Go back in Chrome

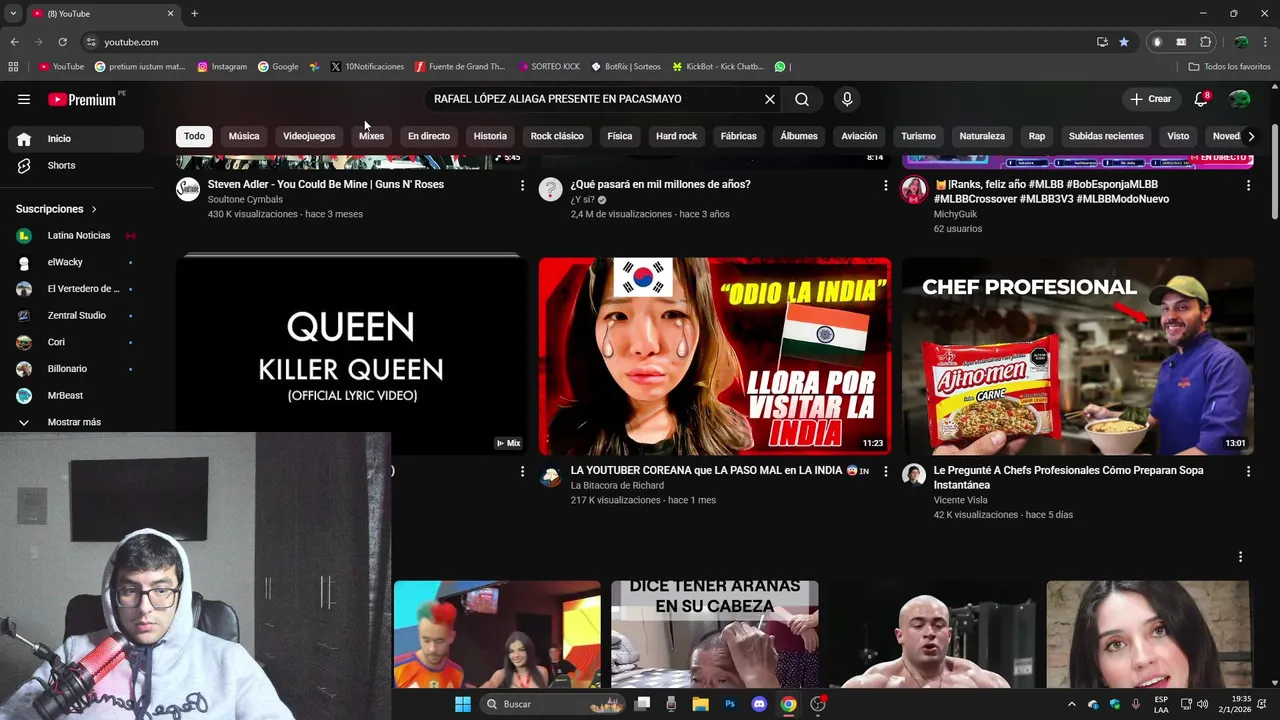[14, 42]
